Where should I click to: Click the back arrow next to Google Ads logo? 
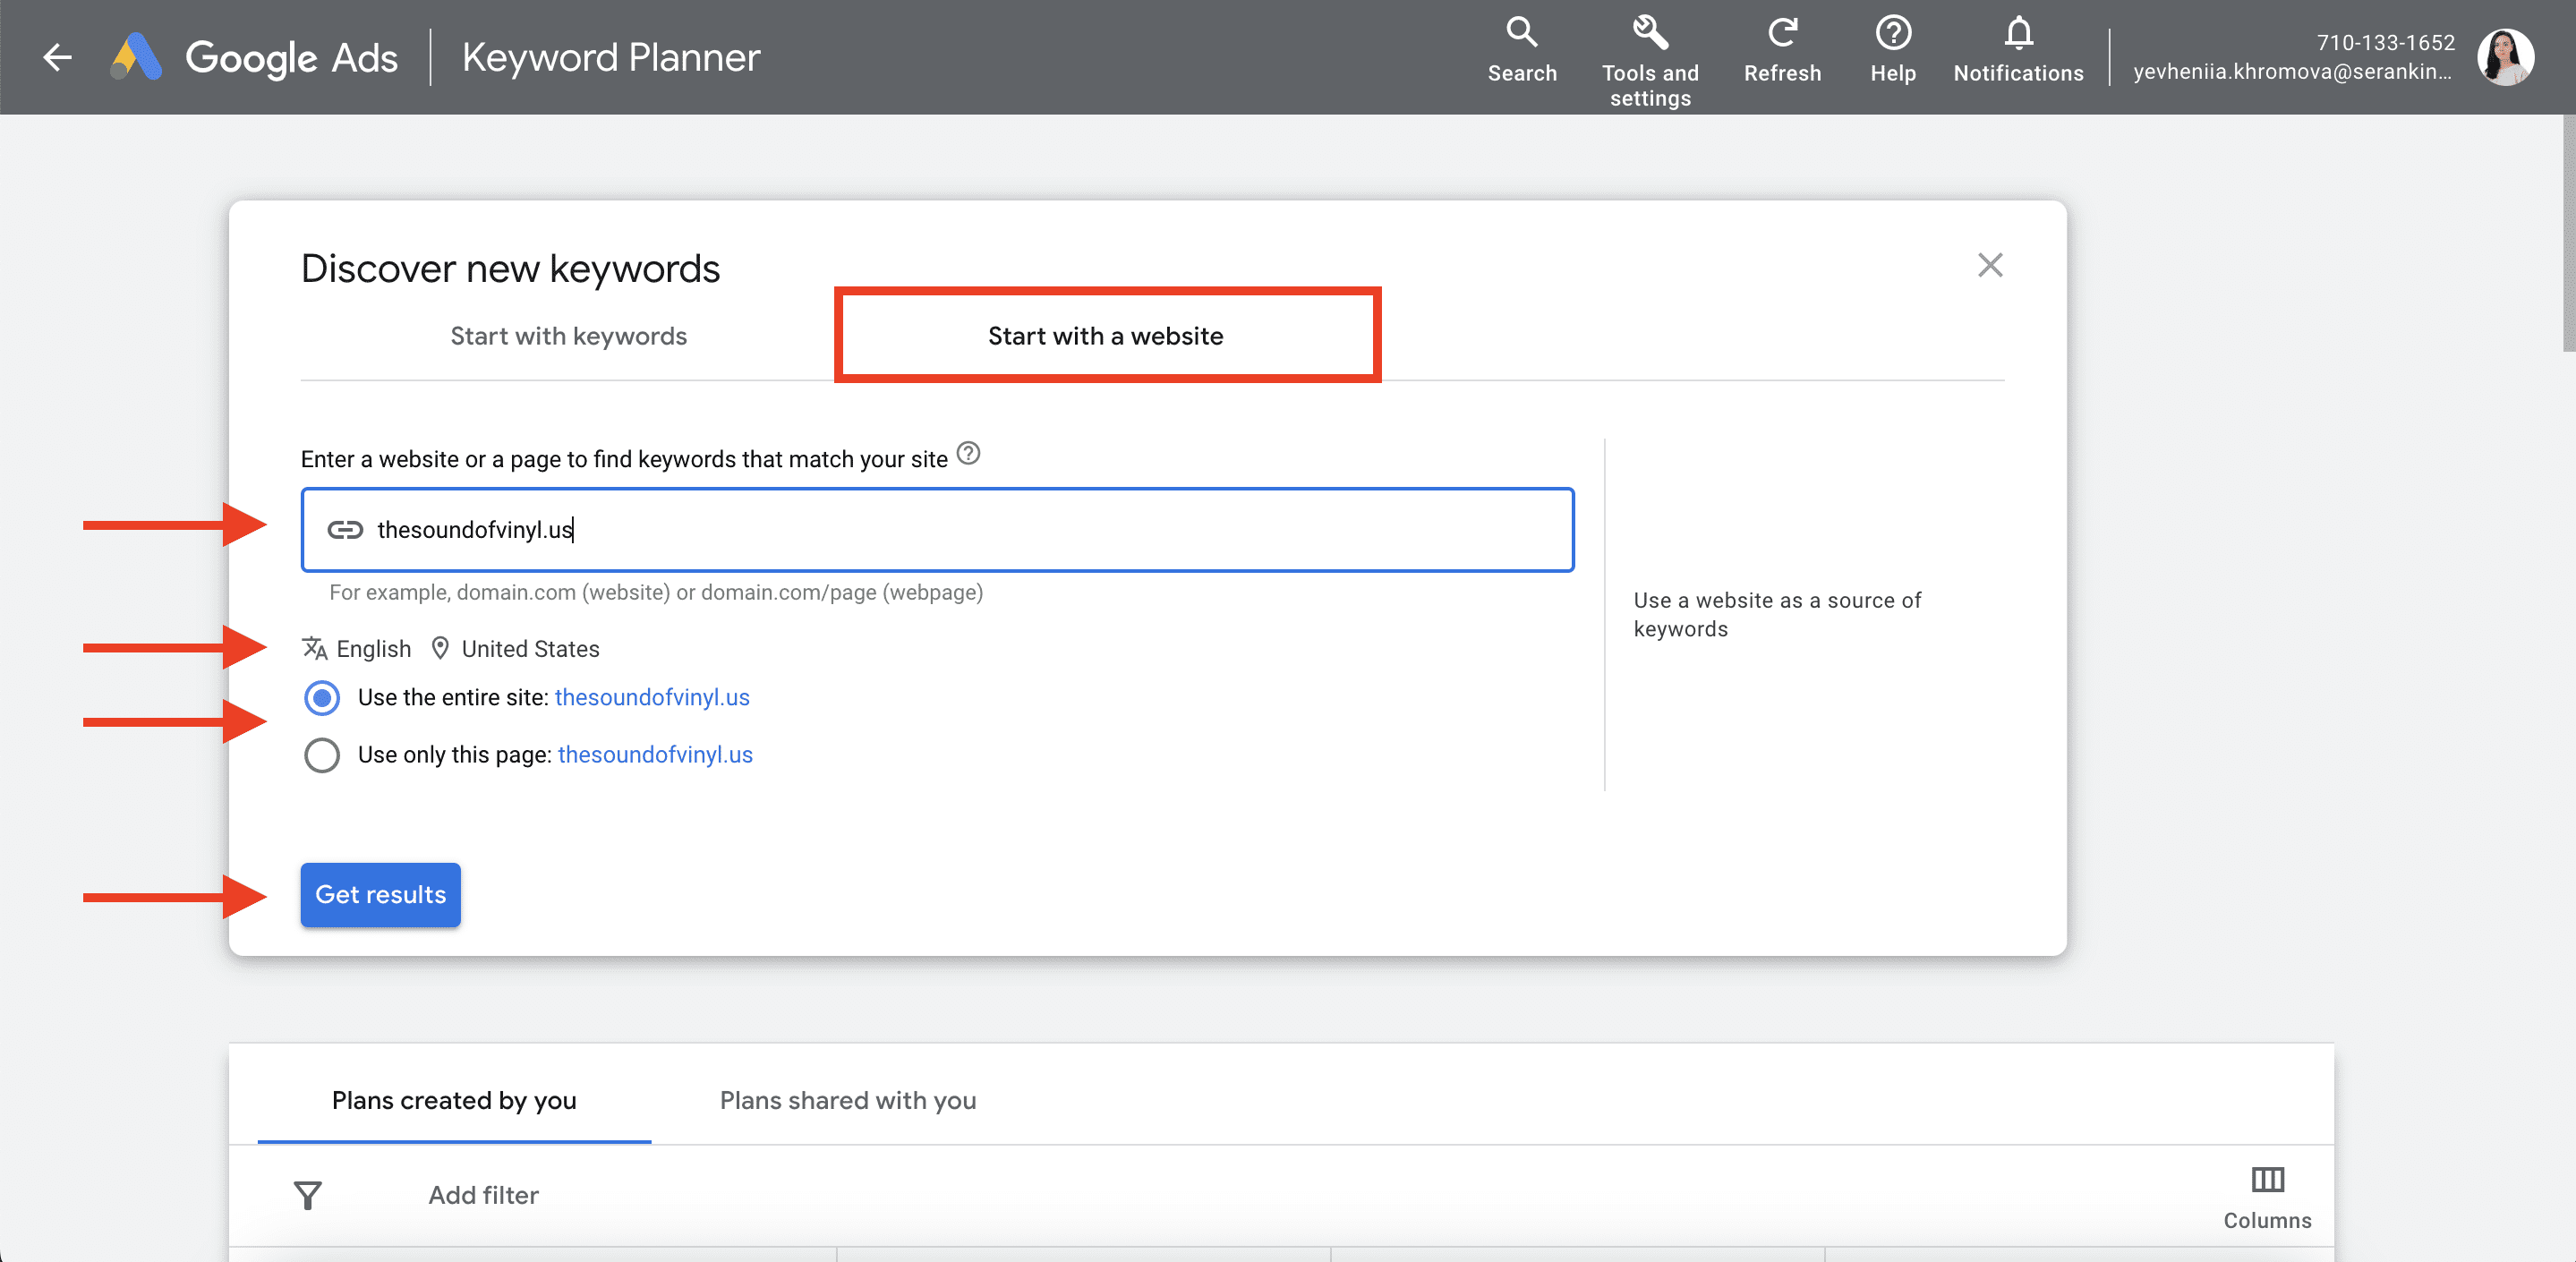[56, 57]
